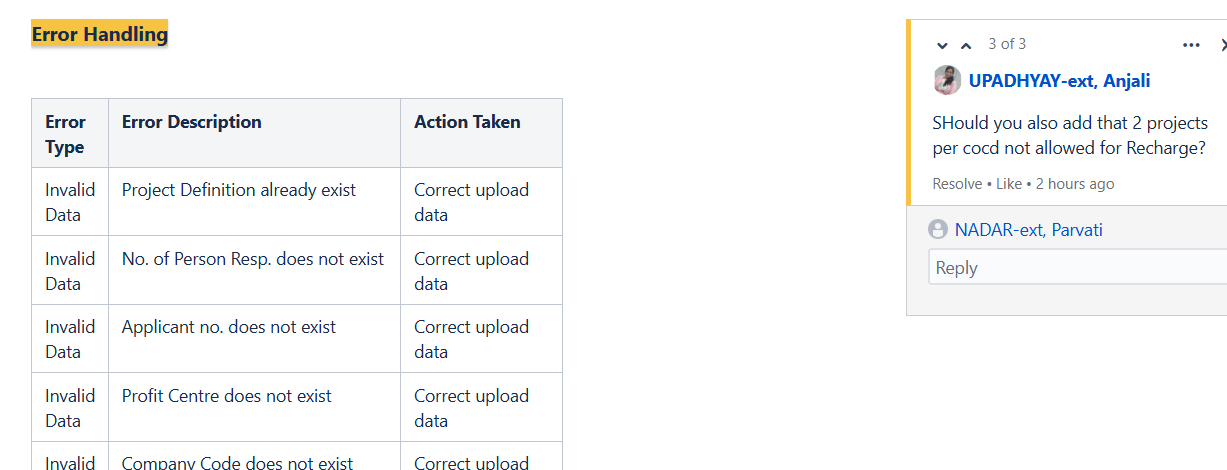
Task: Like Anjali's comment
Action: [1009, 184]
